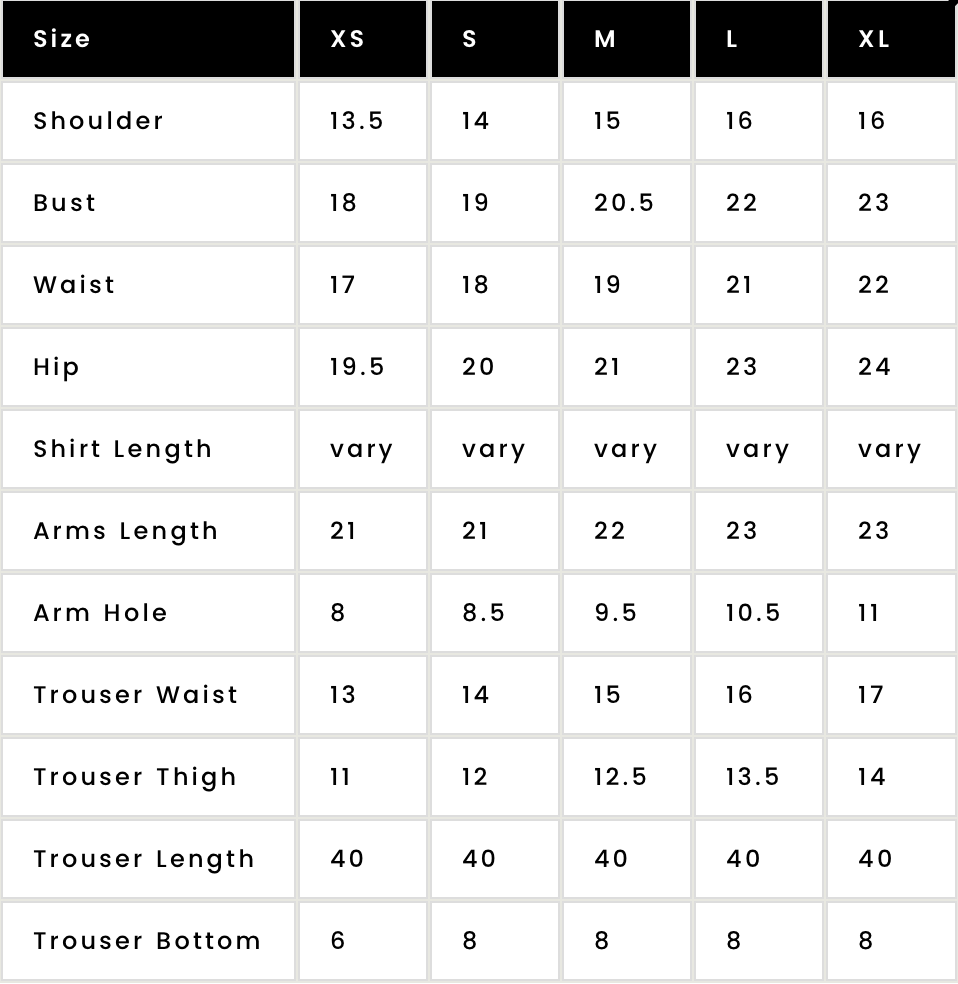
Task: Click the Size header cell
Action: (x=149, y=39)
